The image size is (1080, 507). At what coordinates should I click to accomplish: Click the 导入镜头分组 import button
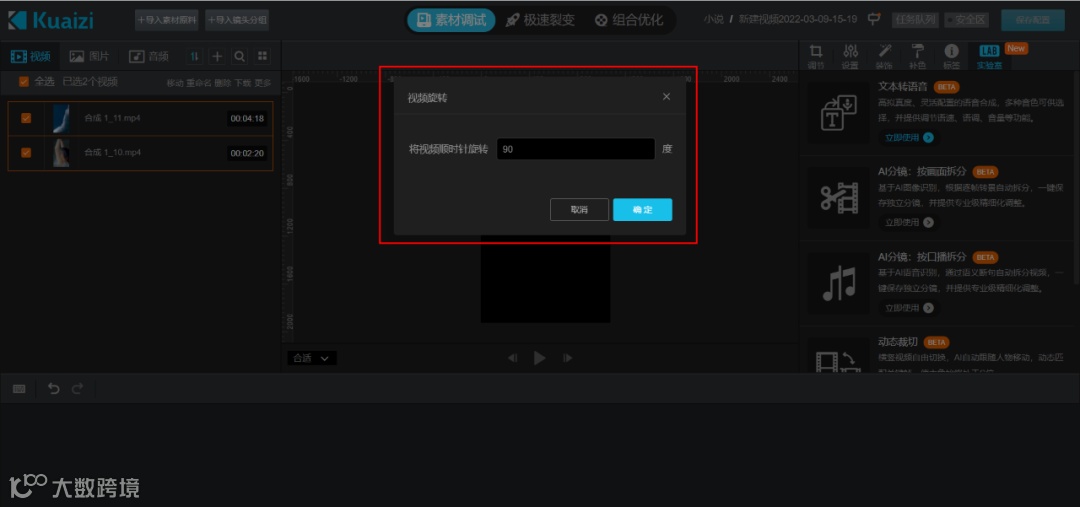point(237,20)
